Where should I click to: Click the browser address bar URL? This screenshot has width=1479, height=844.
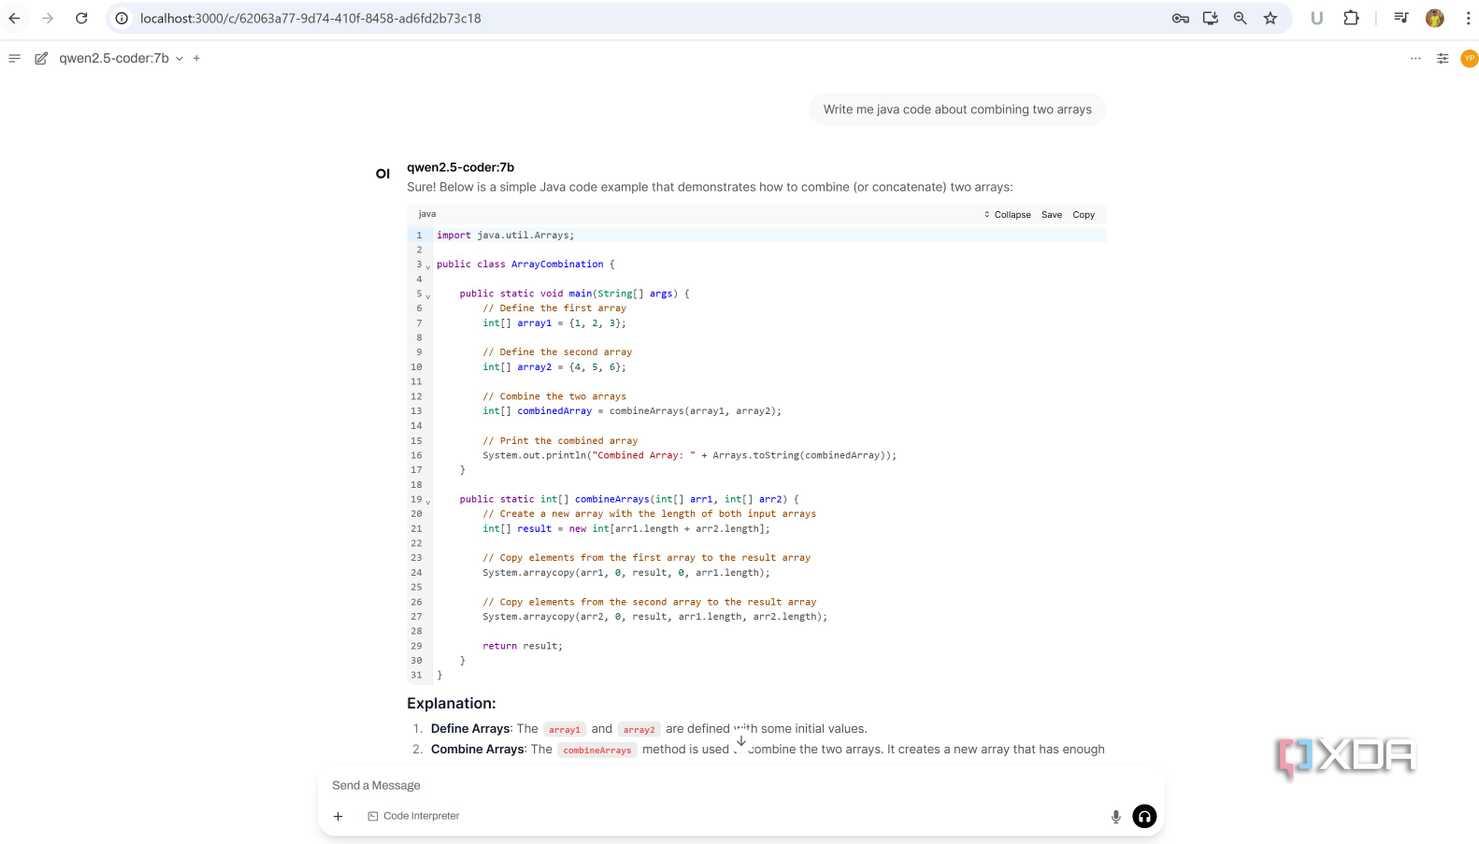310,18
